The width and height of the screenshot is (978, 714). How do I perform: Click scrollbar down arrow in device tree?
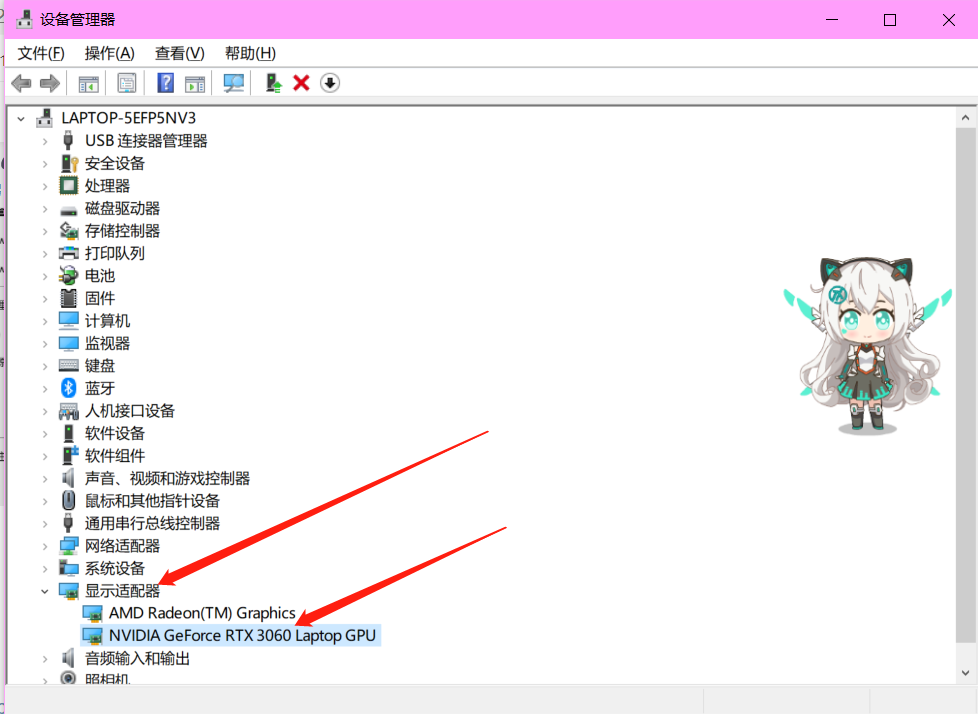[966, 673]
